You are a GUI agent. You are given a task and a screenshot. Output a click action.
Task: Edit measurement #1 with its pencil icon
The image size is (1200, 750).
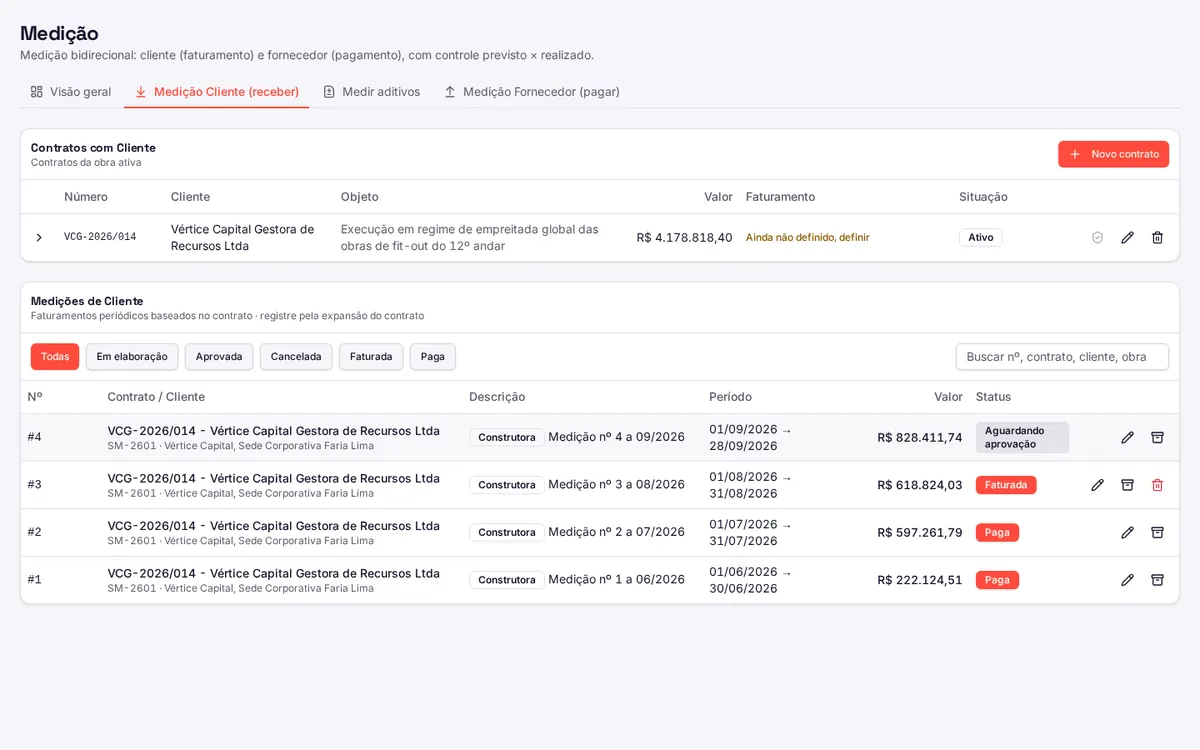coord(1127,580)
